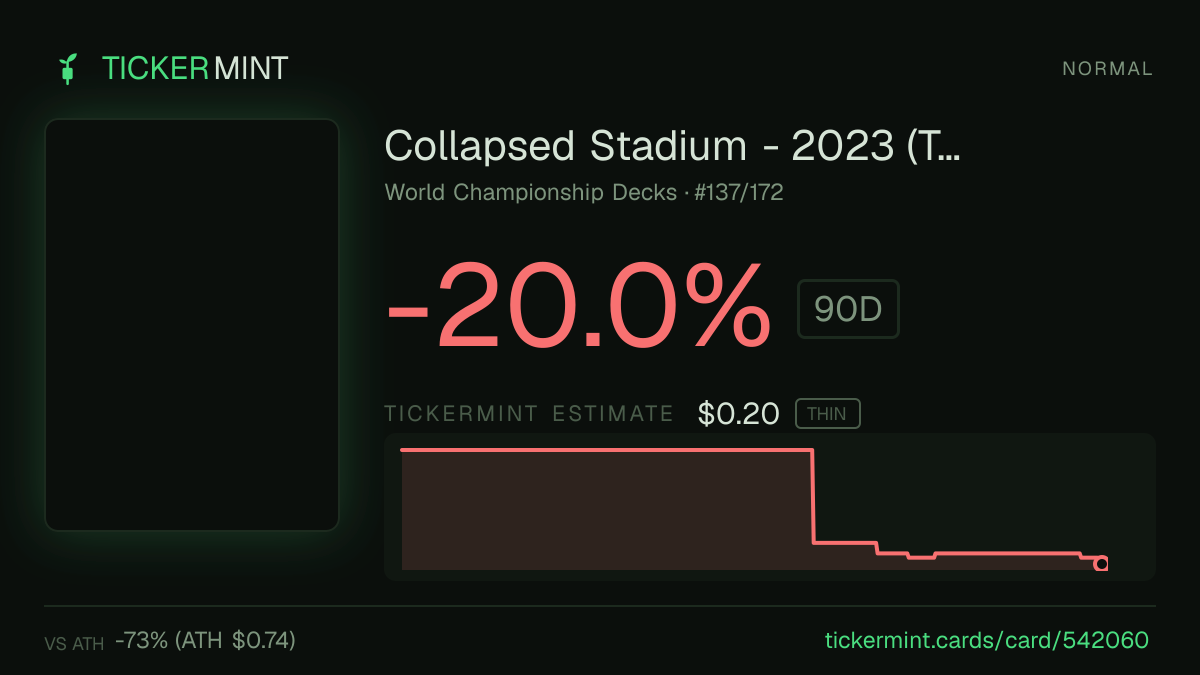Click the Collapsed Stadium - 2023 card title
Screen dimensions: 1200x675
pyautogui.click(x=672, y=147)
